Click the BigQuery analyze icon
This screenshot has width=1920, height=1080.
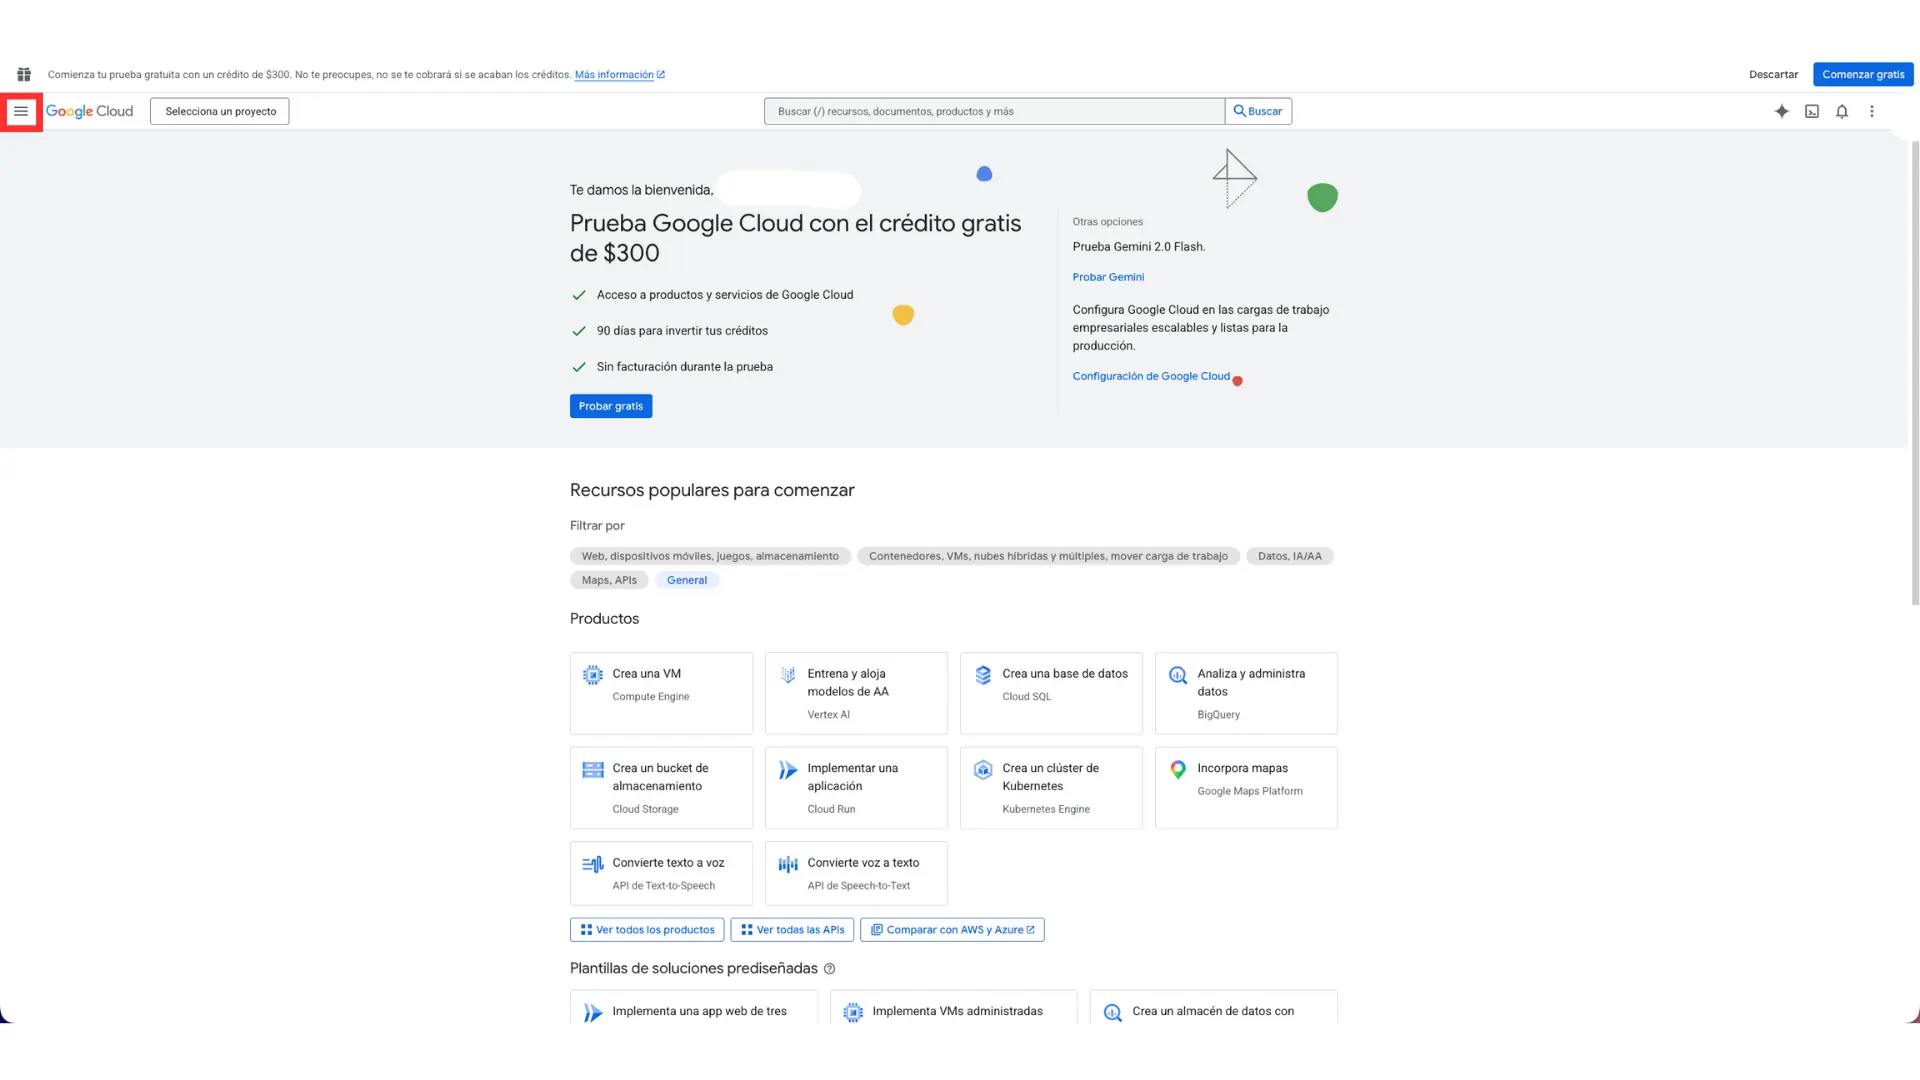tap(1178, 675)
